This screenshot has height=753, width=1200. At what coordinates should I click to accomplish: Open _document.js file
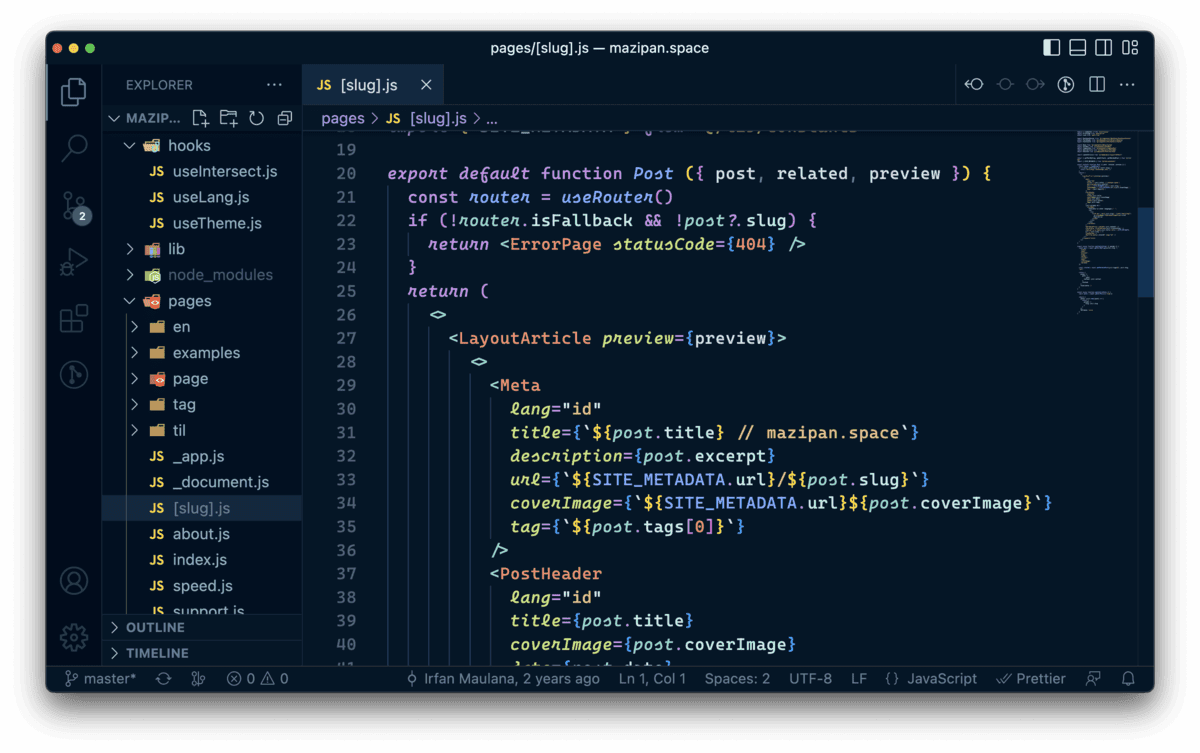pos(202,482)
